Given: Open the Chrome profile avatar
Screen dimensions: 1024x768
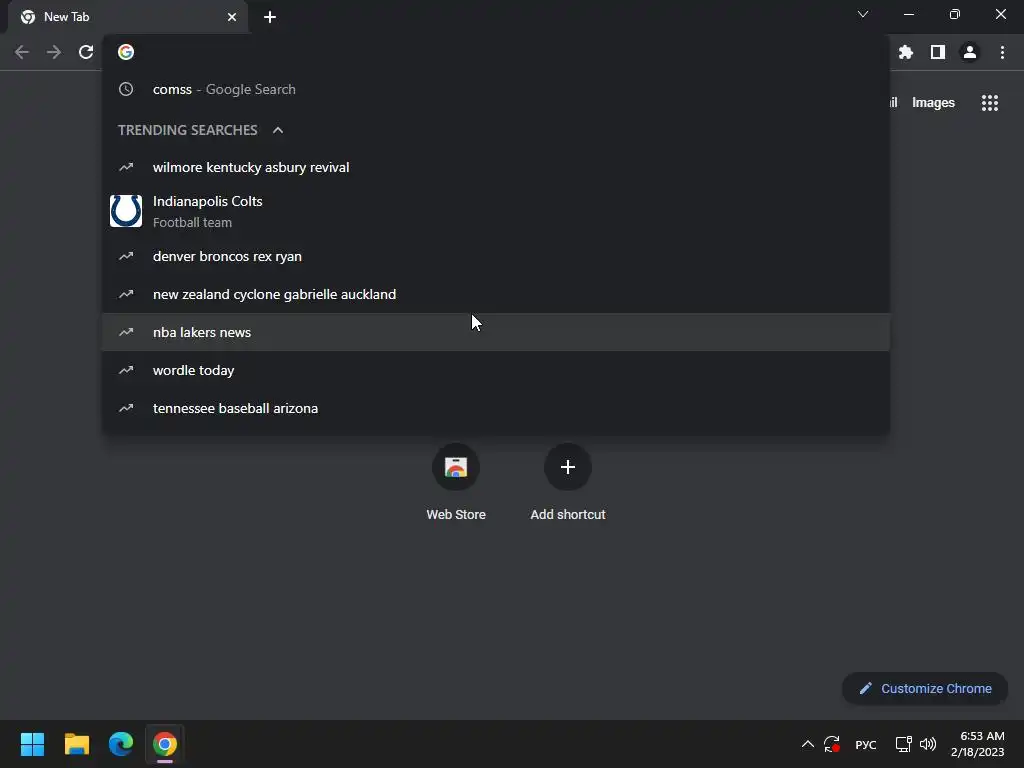Looking at the screenshot, I should (x=970, y=52).
